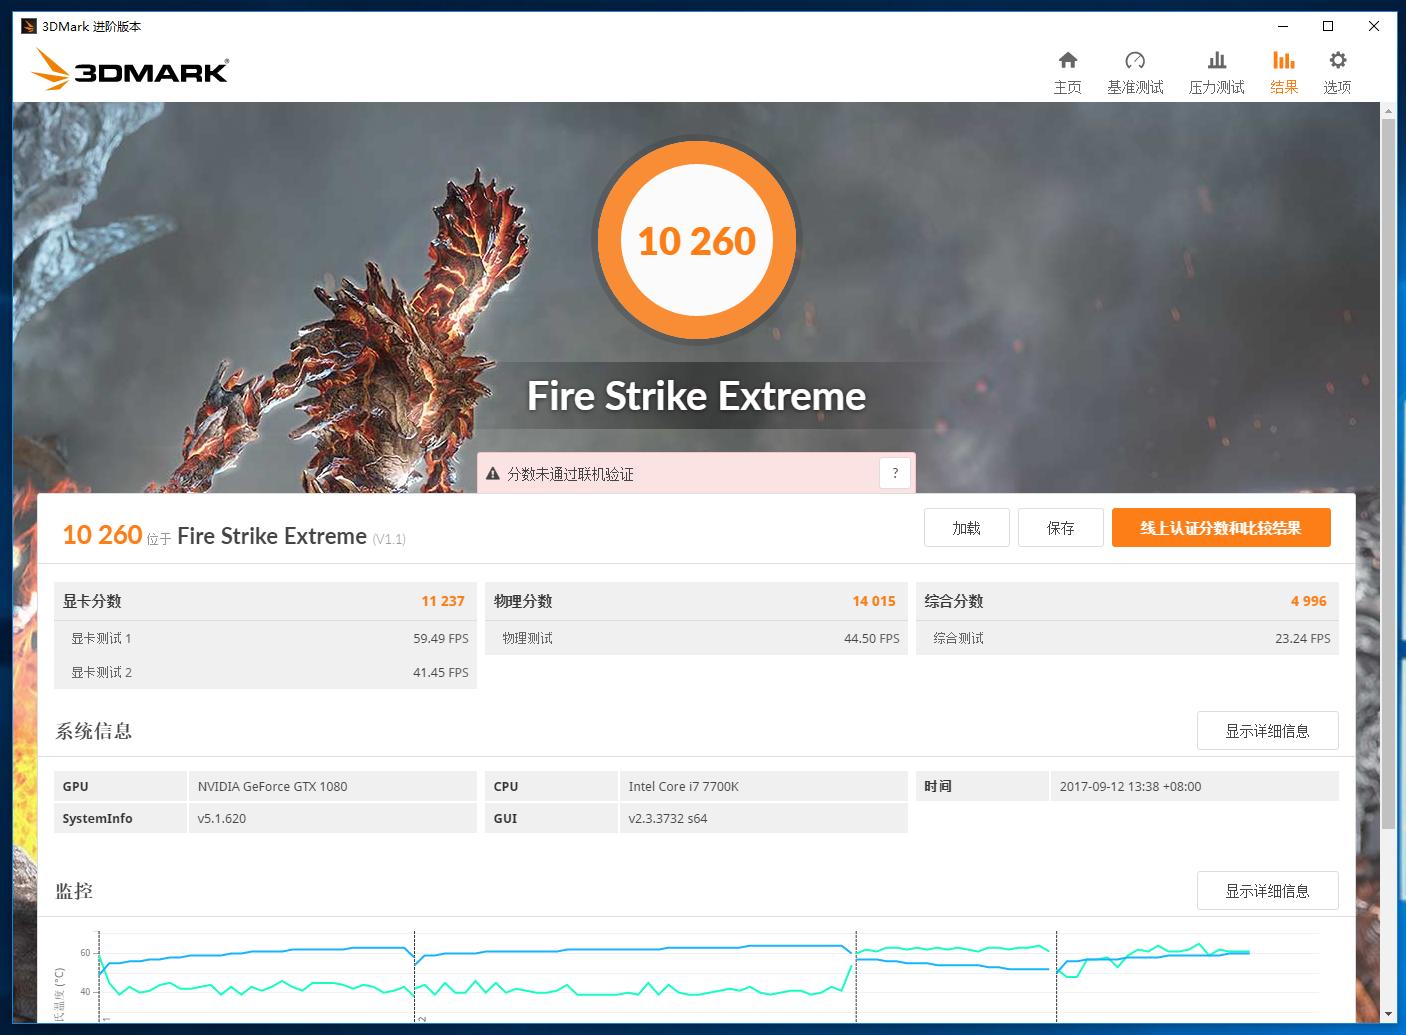
Task: Click the scrollbar up arrow
Action: pyautogui.click(x=1388, y=109)
